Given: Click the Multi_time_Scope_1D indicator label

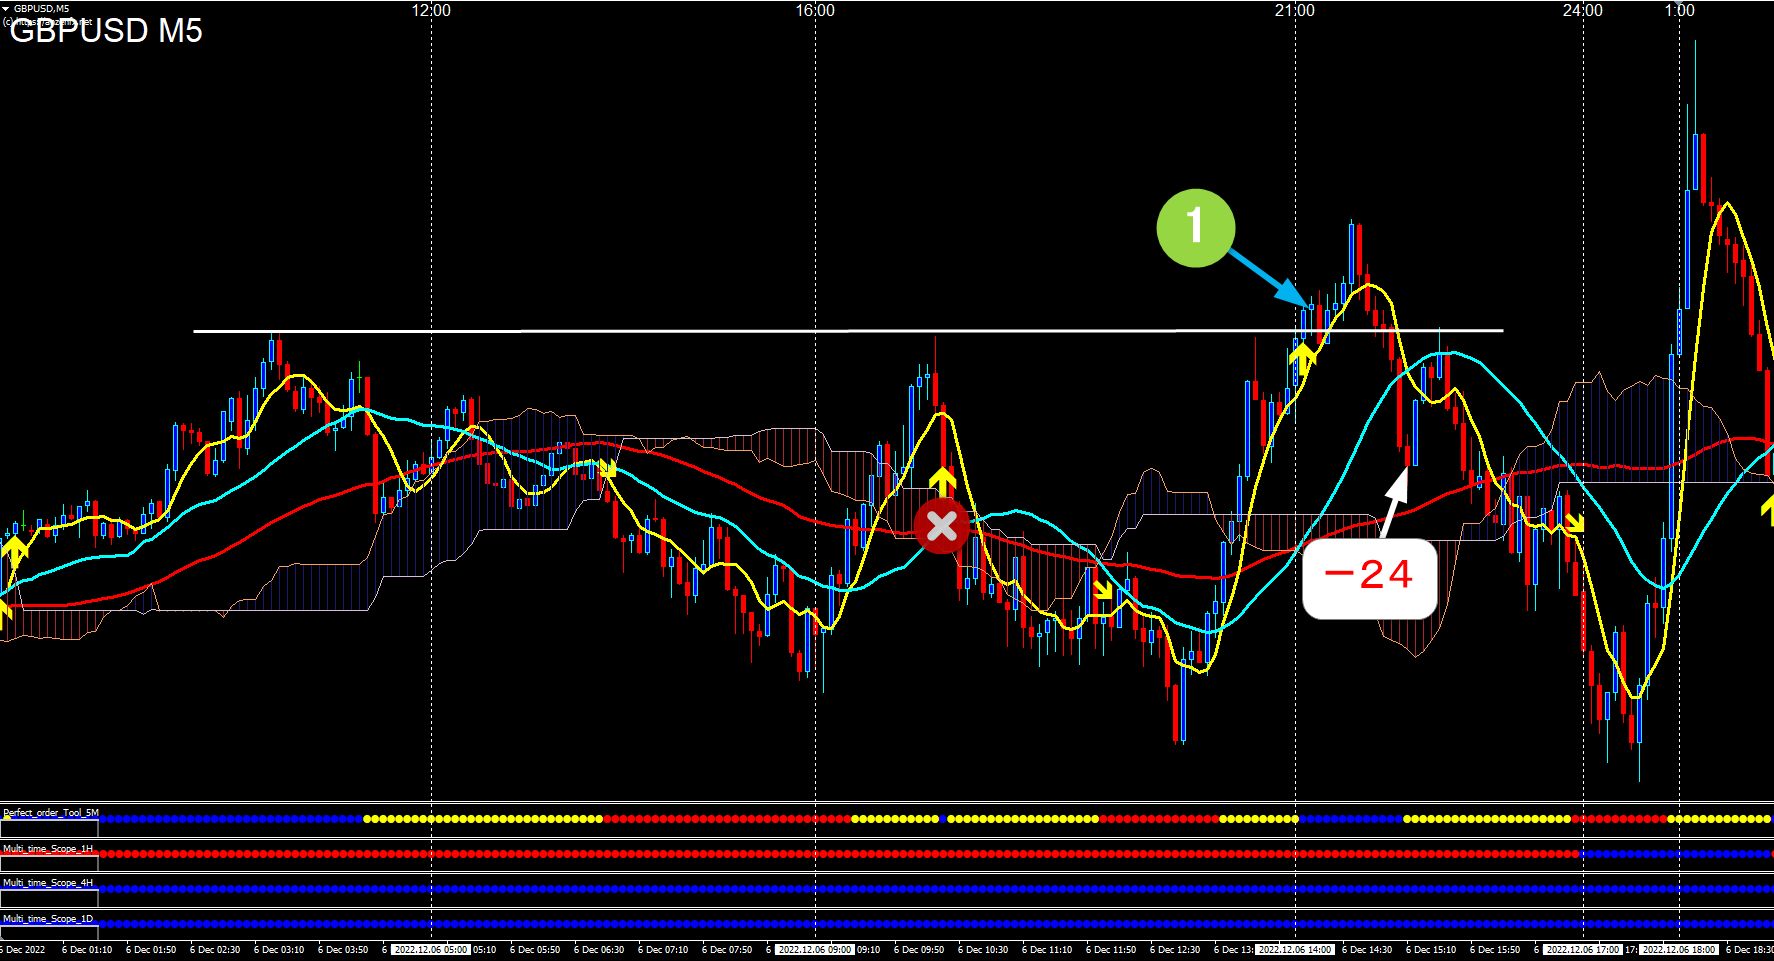Looking at the screenshot, I should pos(48,918).
